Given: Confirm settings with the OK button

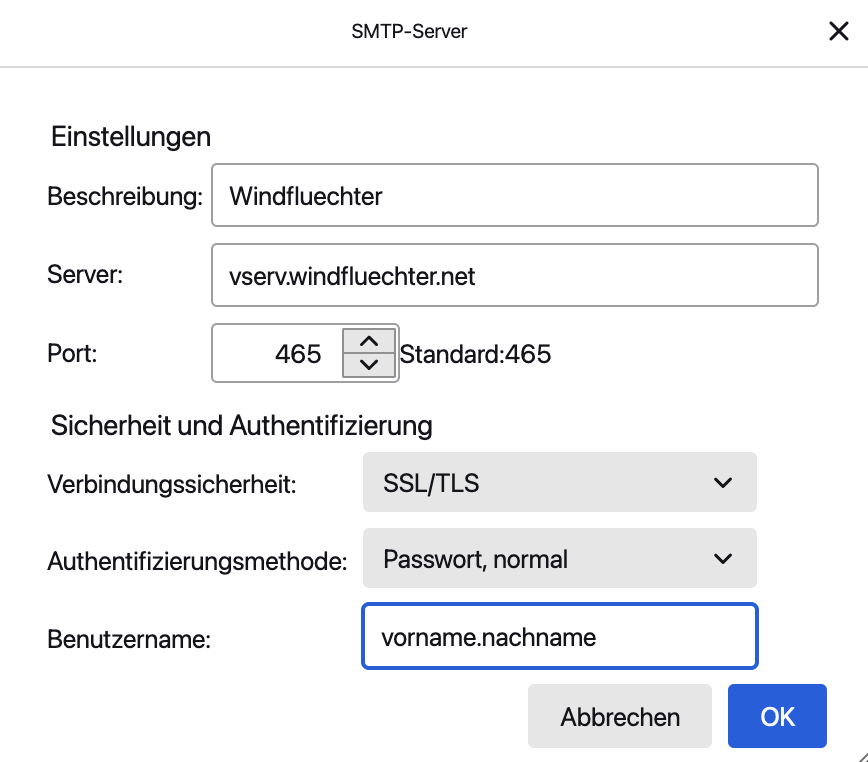Looking at the screenshot, I should (x=777, y=716).
